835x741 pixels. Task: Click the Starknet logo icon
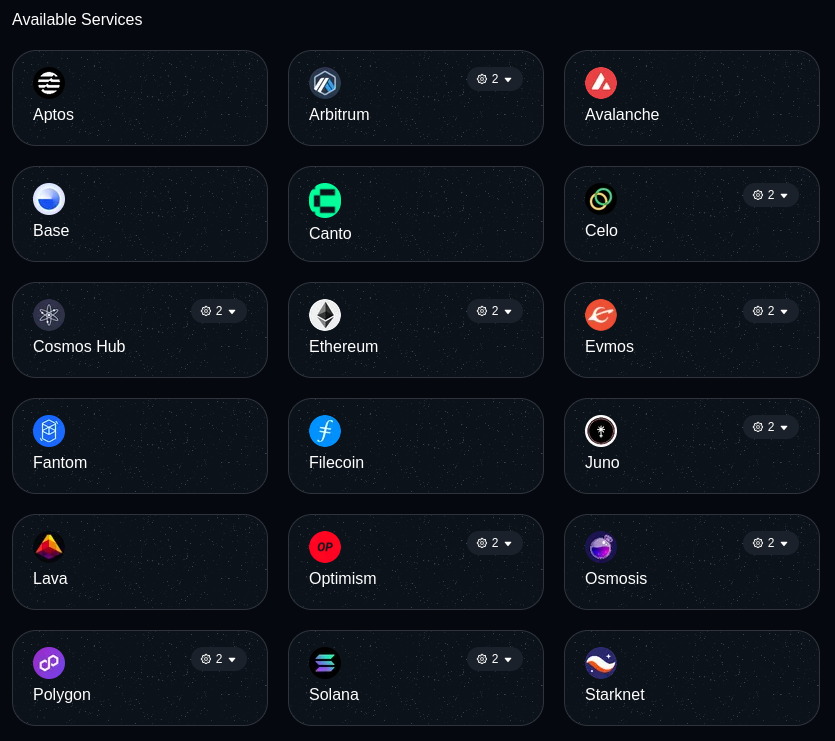[x=601, y=663]
